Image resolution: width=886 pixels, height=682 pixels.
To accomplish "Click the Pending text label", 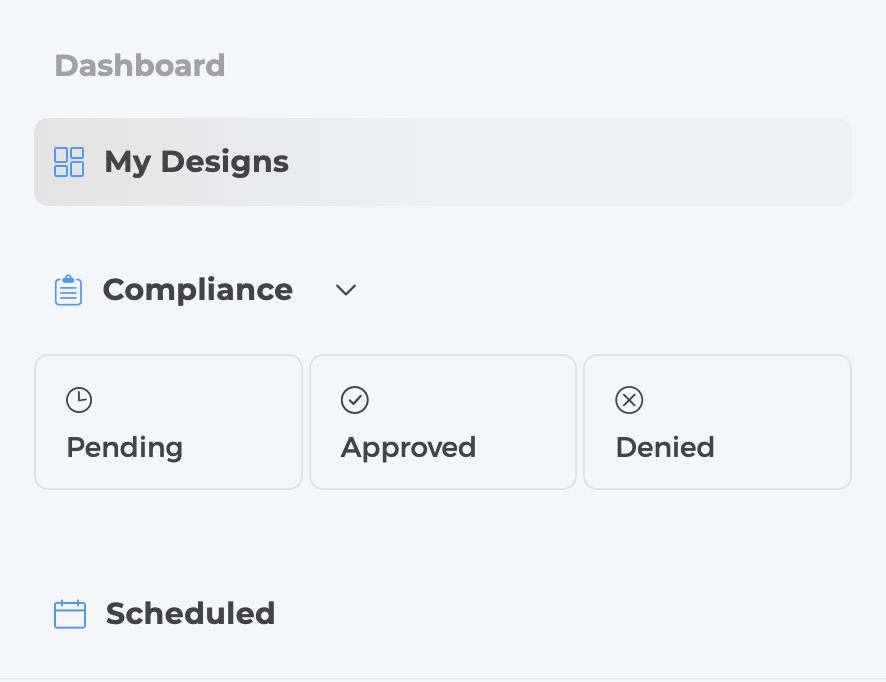I will [125, 448].
